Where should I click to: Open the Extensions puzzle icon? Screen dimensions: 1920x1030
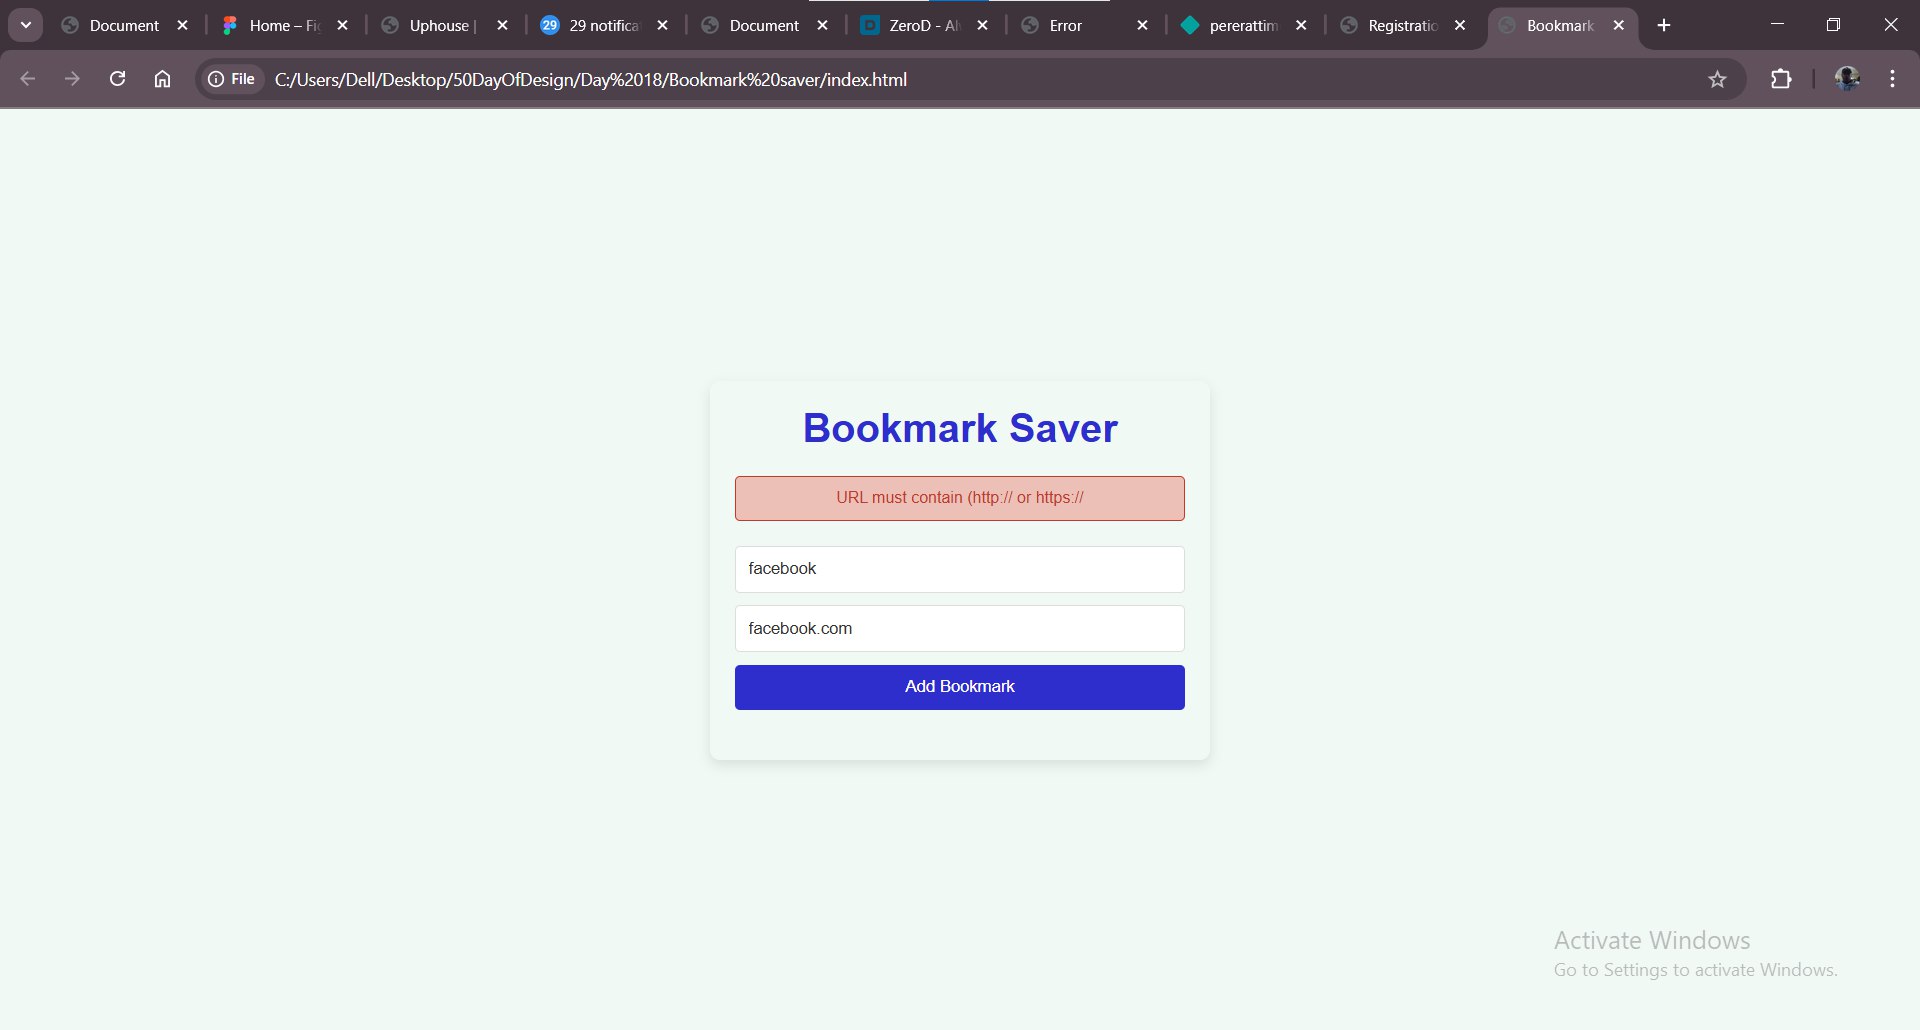coord(1781,79)
